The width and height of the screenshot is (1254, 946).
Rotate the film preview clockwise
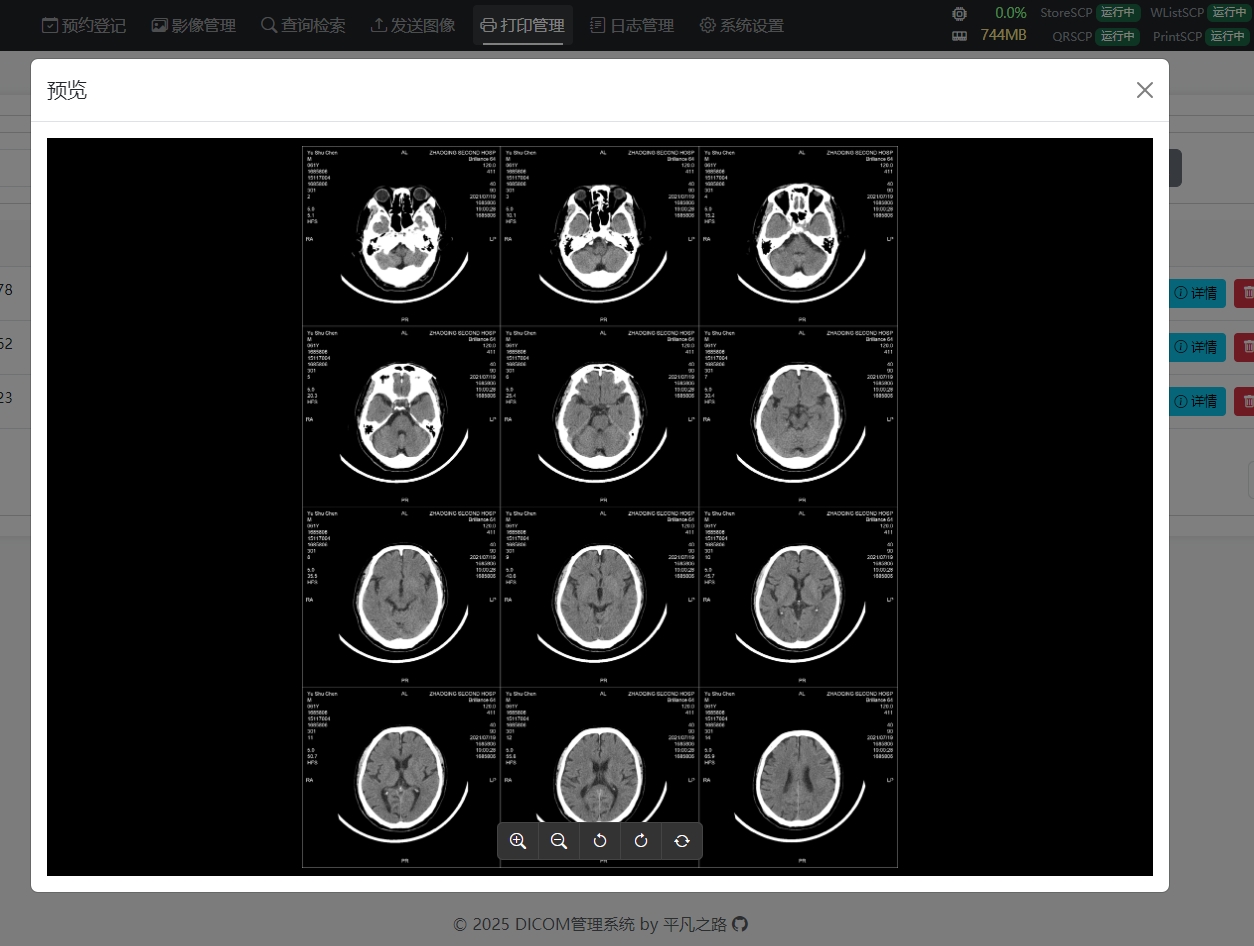click(x=641, y=841)
